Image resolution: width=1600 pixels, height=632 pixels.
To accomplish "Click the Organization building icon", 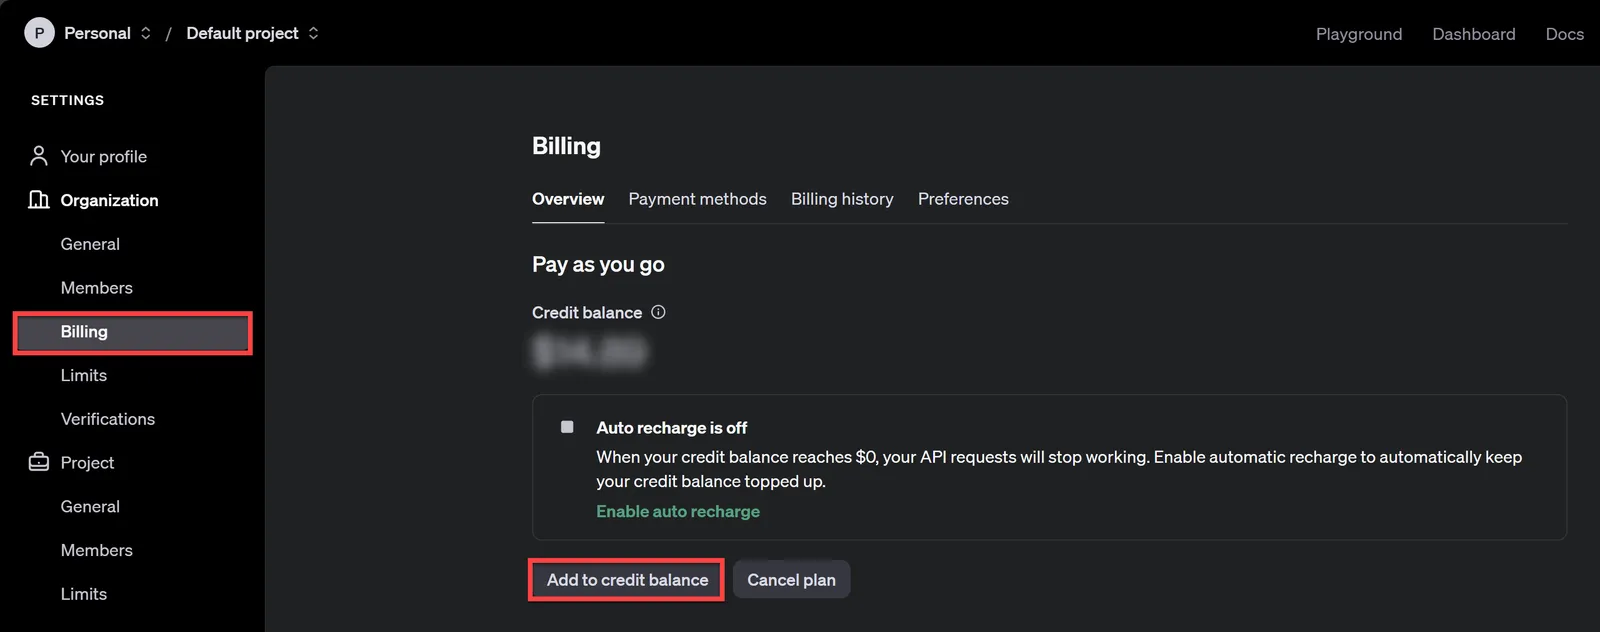I will [39, 200].
